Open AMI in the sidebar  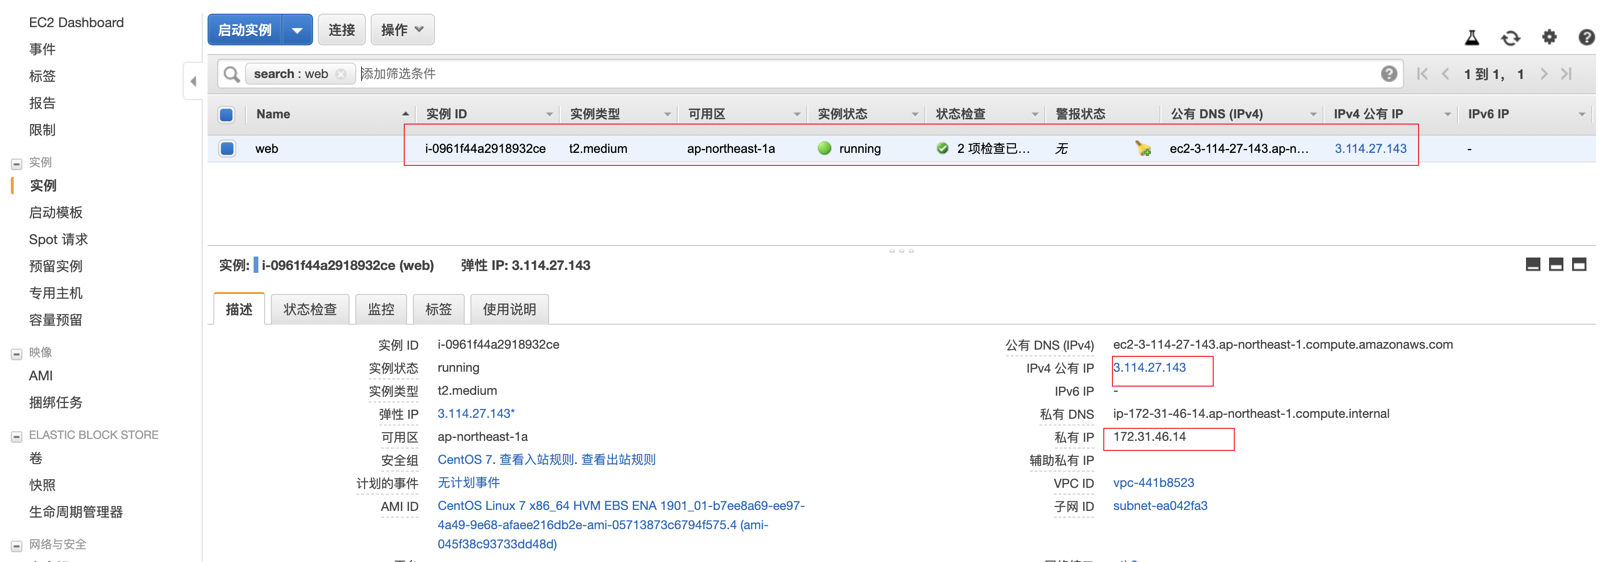coord(41,376)
